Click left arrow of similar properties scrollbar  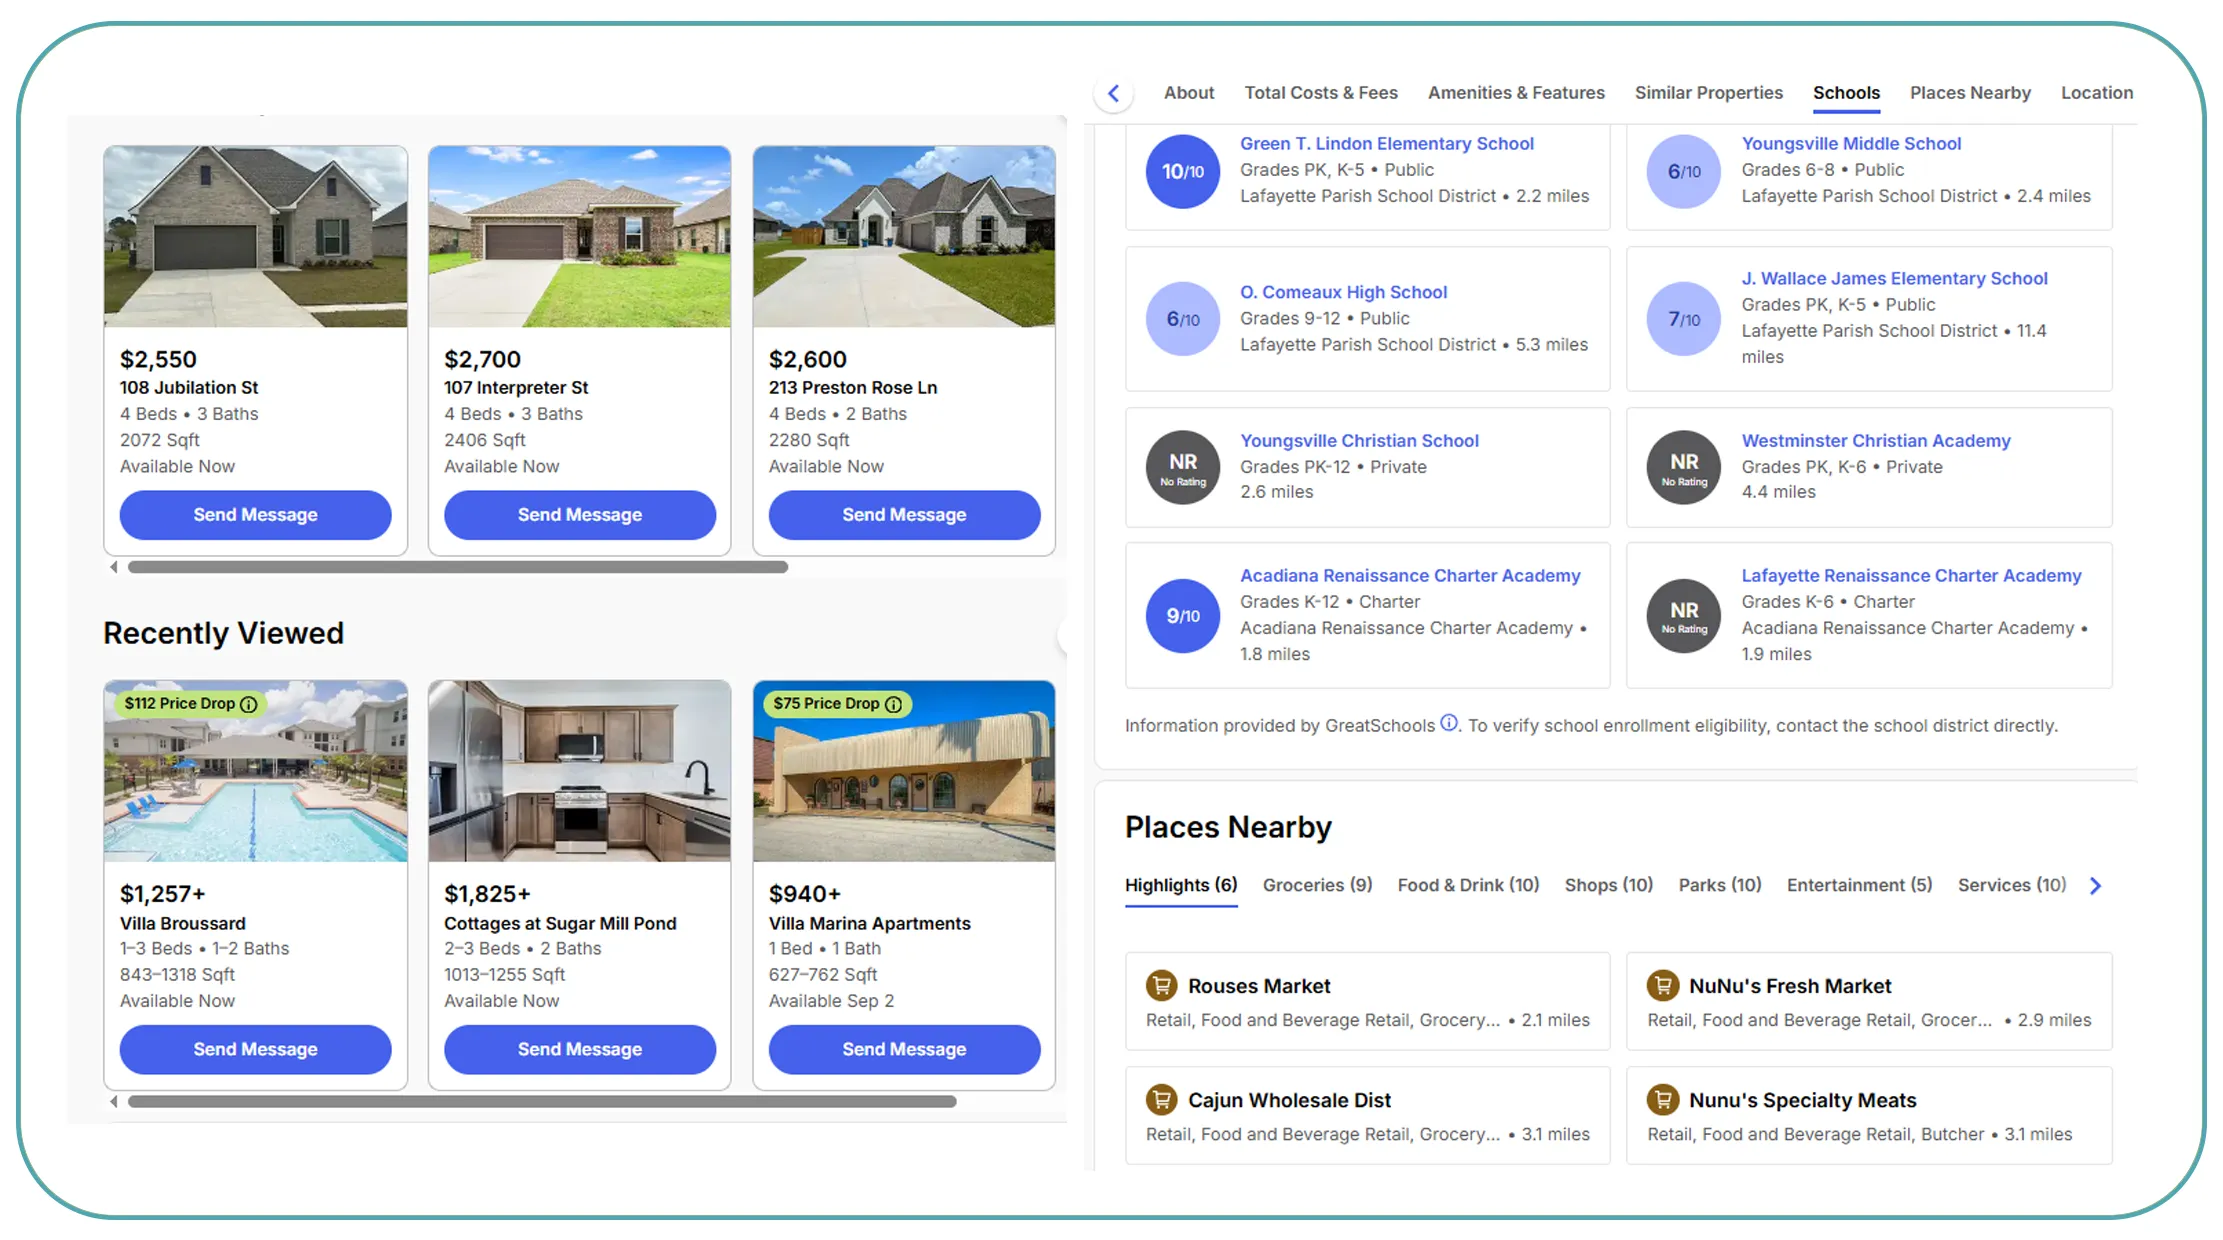[113, 567]
